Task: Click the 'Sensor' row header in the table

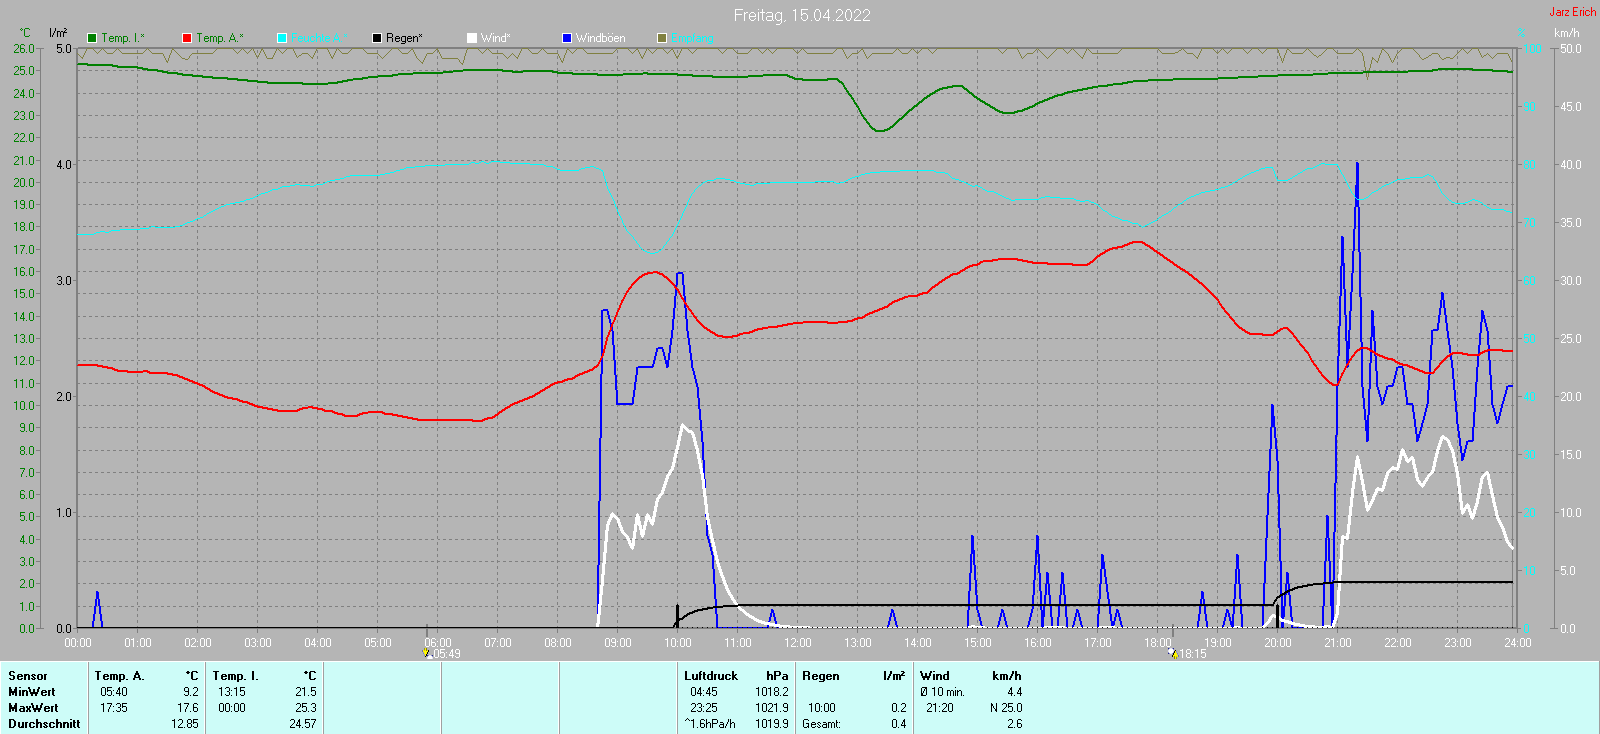Action: pyautogui.click(x=28, y=676)
